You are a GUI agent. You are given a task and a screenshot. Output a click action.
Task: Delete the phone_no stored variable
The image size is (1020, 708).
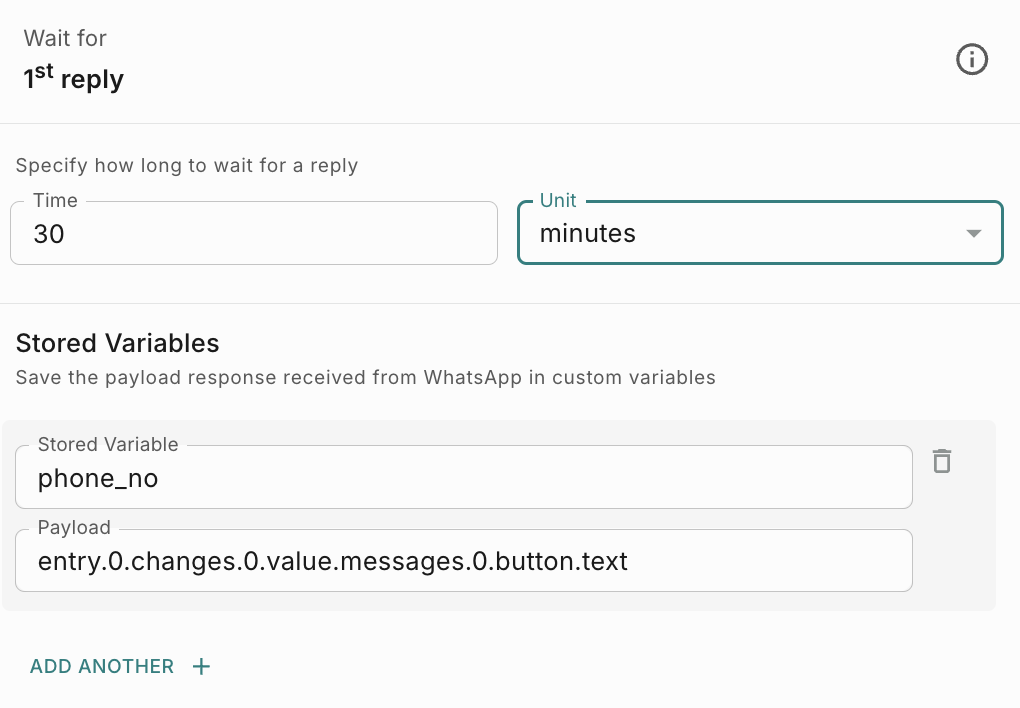pos(942,461)
